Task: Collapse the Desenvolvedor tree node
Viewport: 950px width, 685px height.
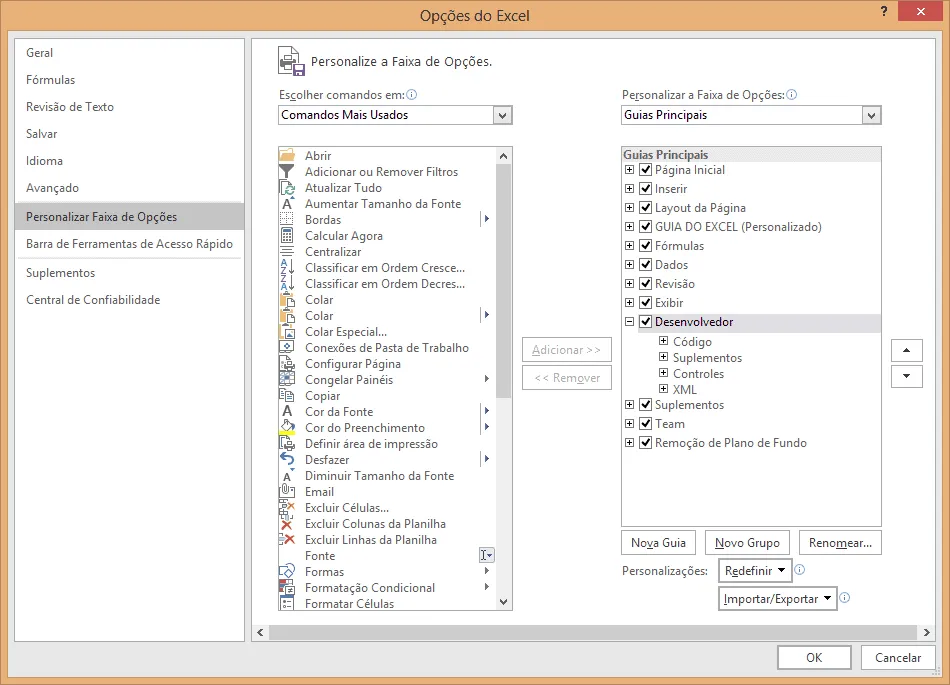Action: pos(629,322)
